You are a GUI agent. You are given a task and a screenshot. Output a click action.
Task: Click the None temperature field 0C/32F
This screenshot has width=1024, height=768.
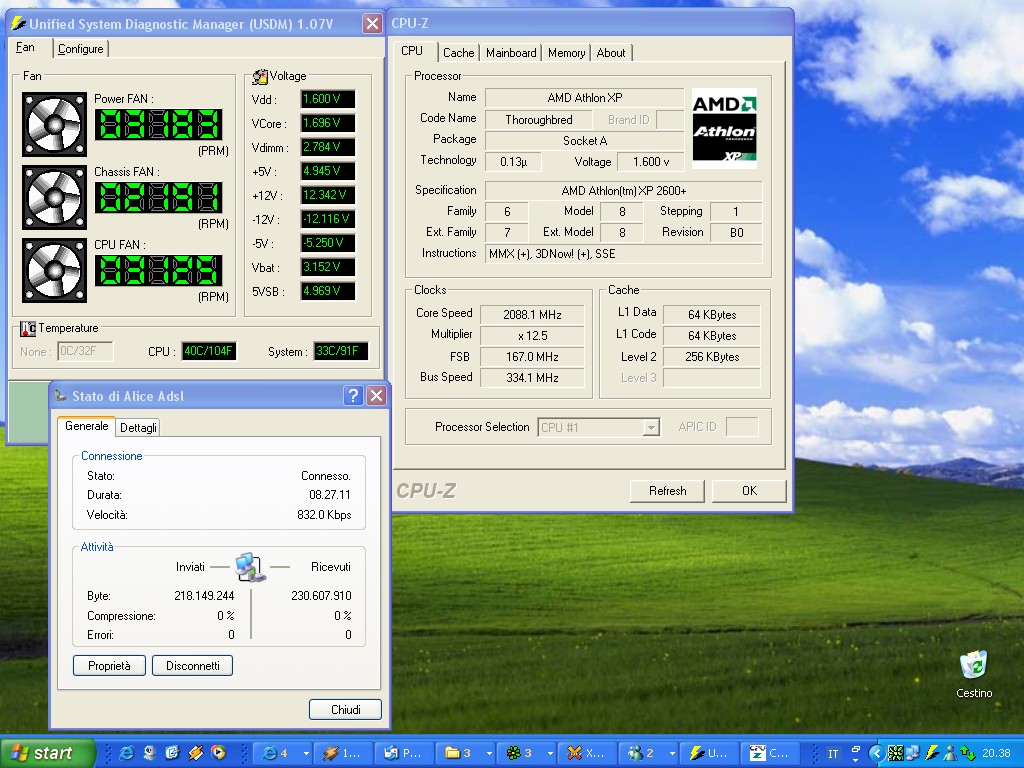point(85,351)
